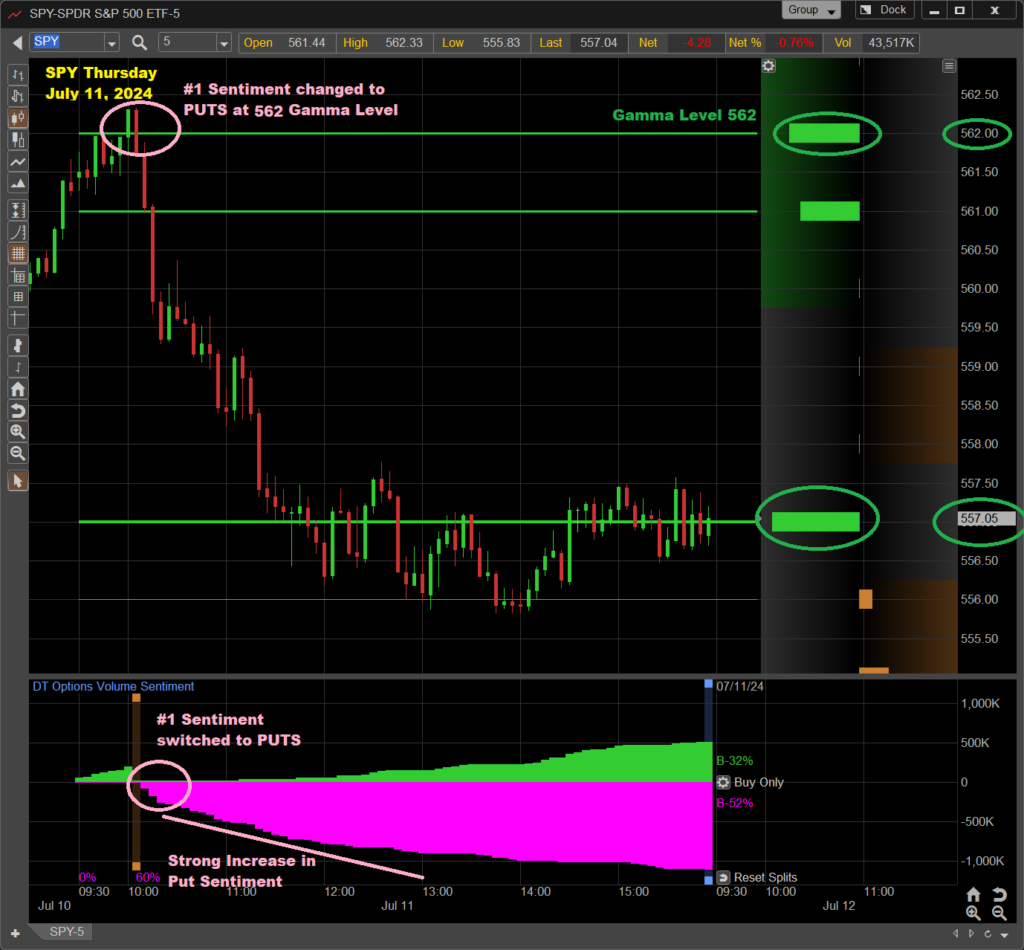Click home icon in left toolbar
The width and height of the screenshot is (1024, 950).
tap(17, 389)
